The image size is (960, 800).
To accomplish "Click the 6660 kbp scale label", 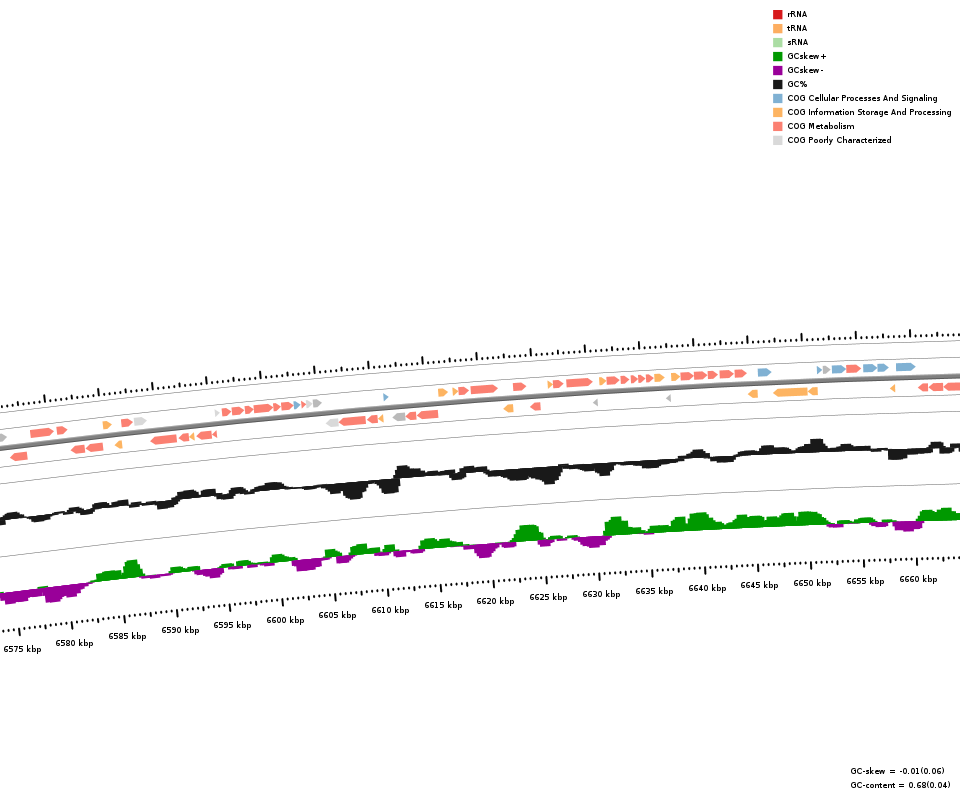I will 918,579.
